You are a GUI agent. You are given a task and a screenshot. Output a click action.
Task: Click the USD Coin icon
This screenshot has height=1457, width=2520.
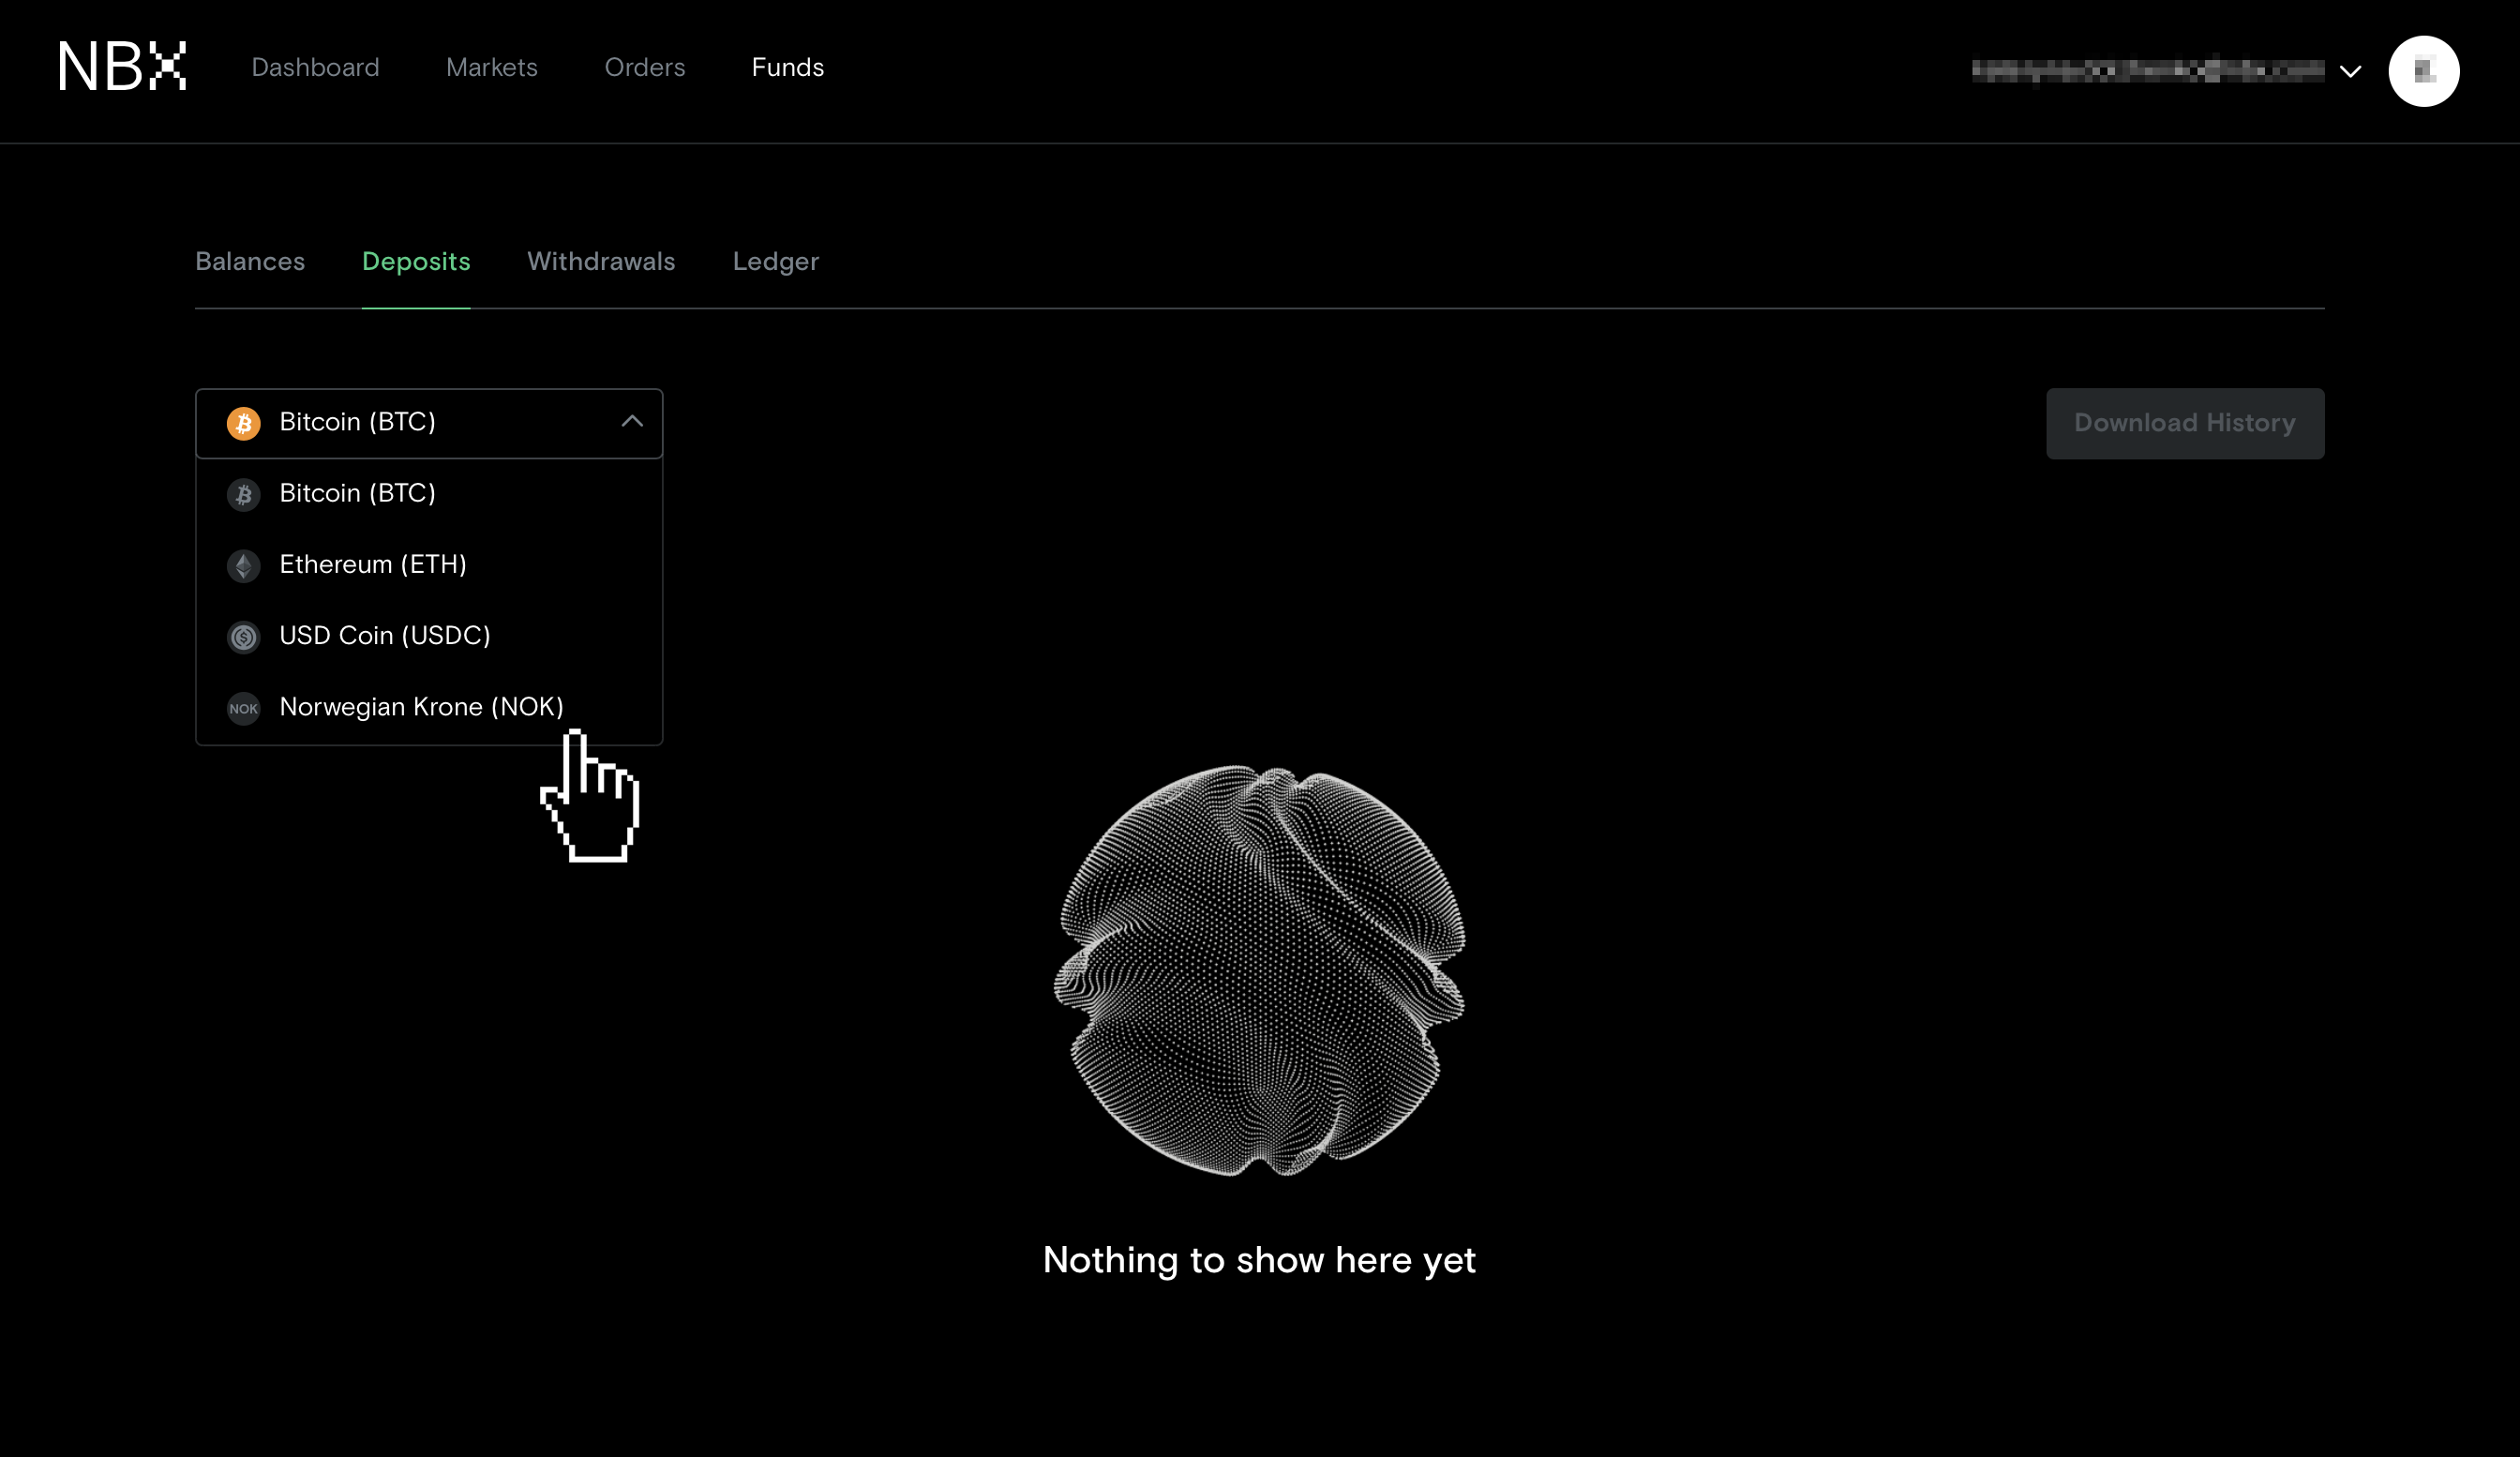(x=243, y=637)
